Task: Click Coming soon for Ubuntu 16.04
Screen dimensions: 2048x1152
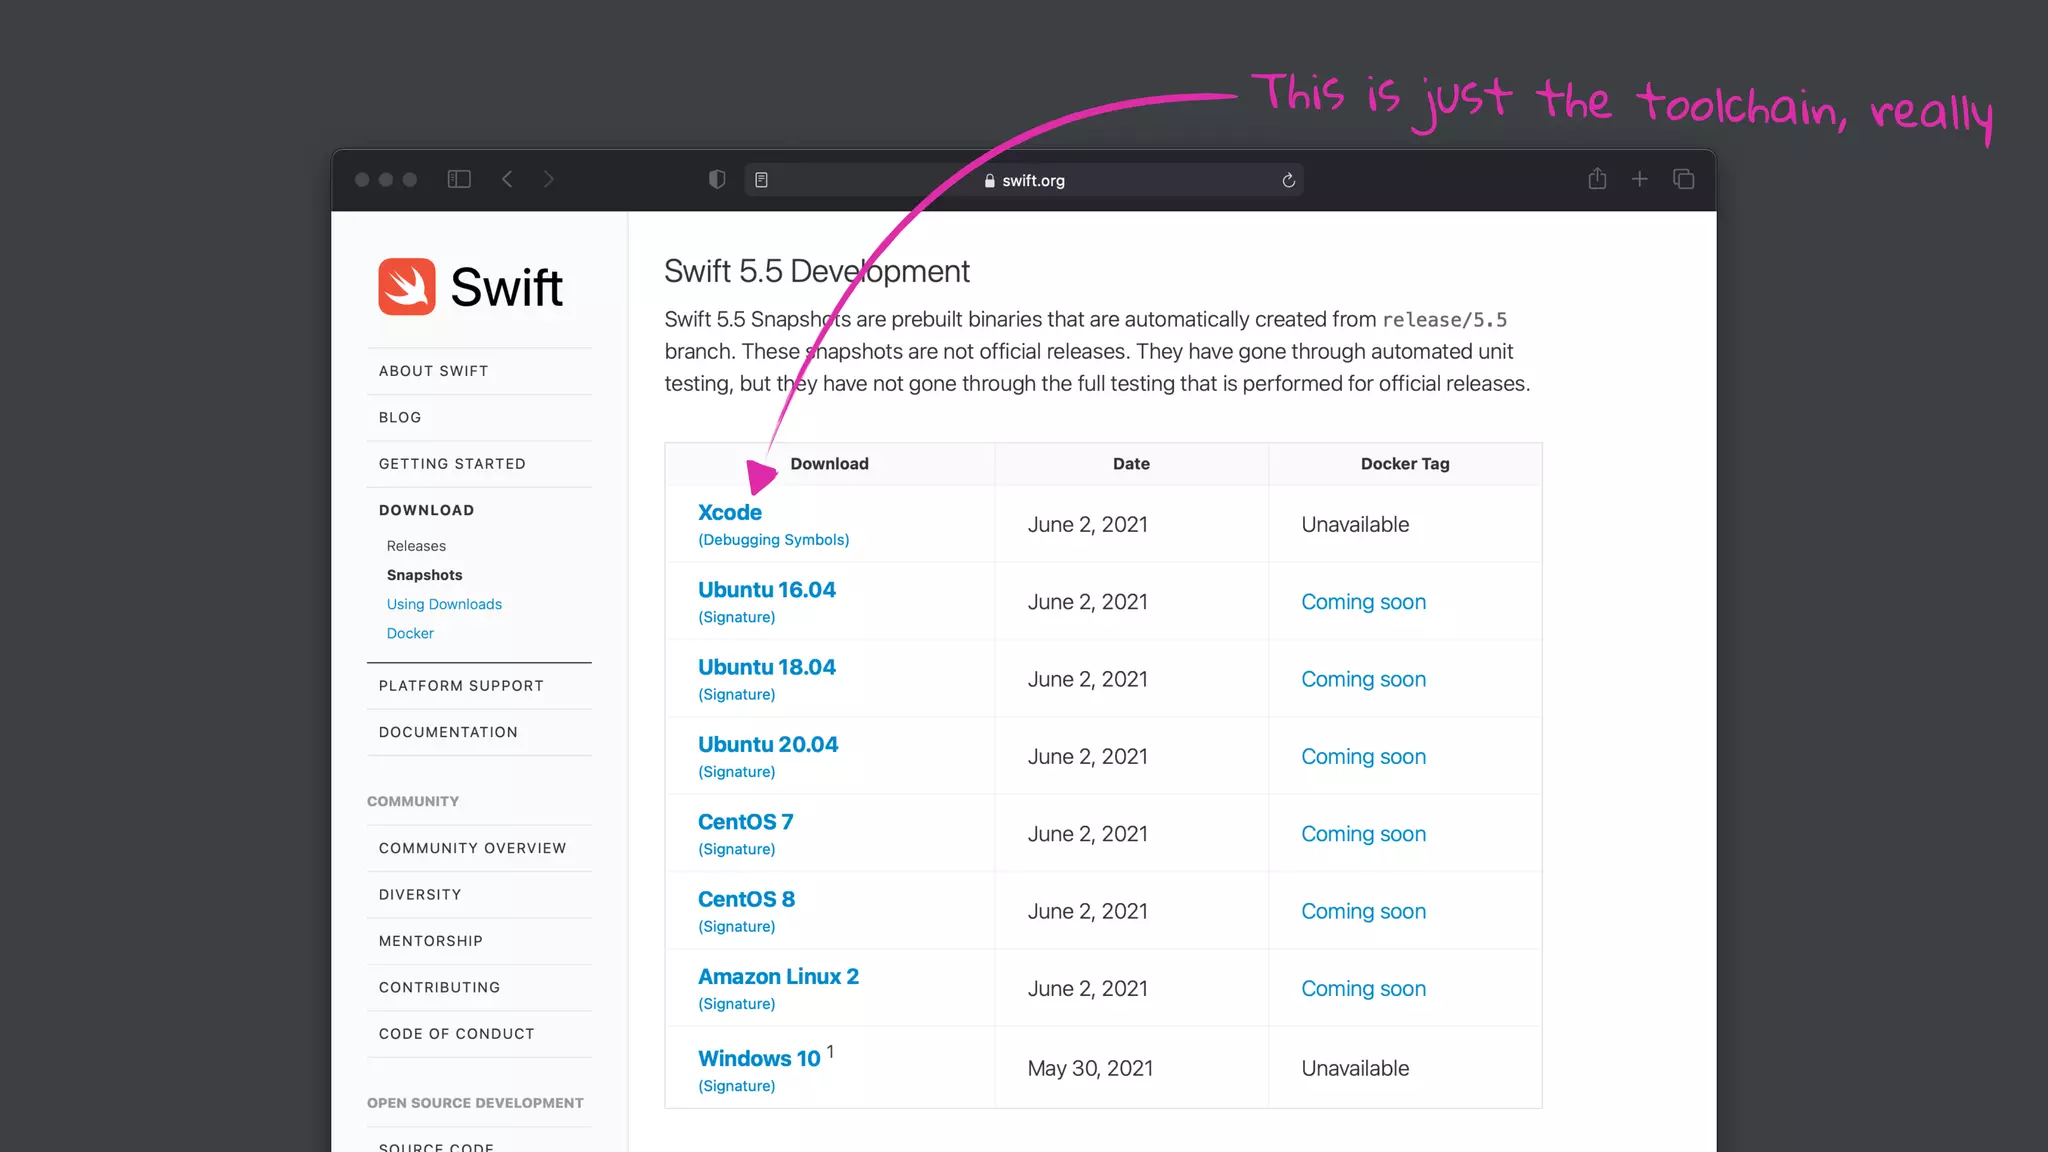Action: (x=1363, y=602)
